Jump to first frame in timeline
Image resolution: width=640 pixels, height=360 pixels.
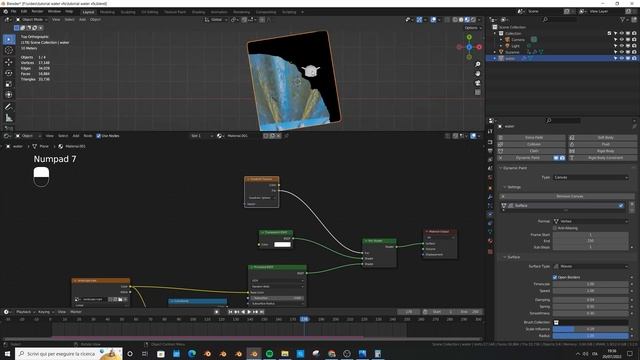click(x=230, y=312)
